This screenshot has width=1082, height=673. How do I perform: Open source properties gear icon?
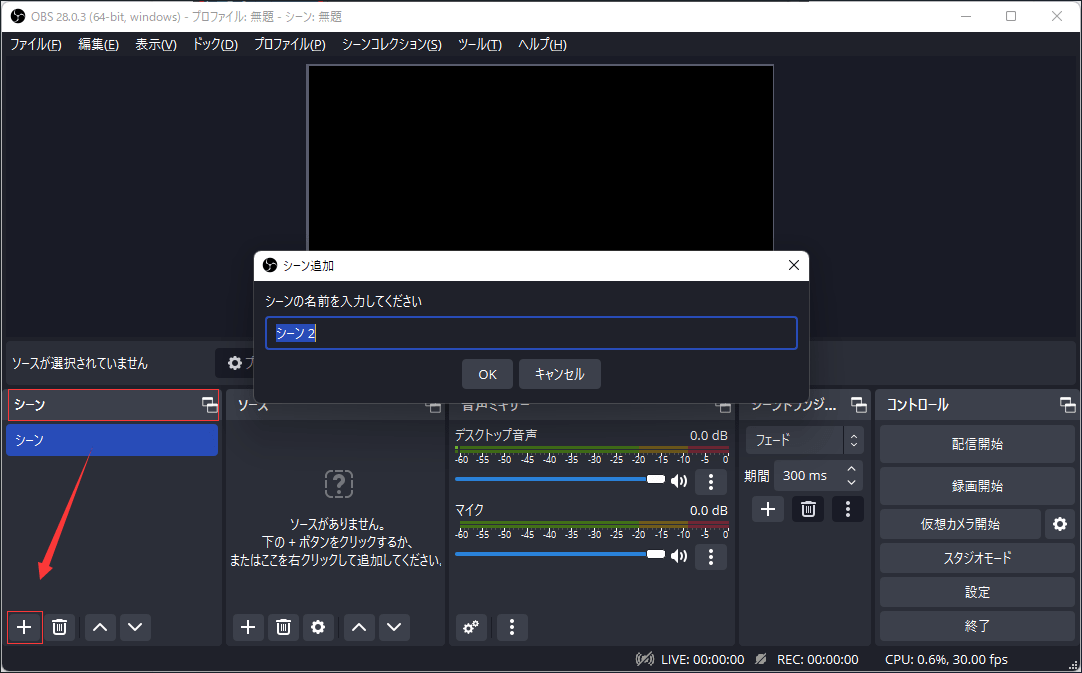(x=318, y=627)
